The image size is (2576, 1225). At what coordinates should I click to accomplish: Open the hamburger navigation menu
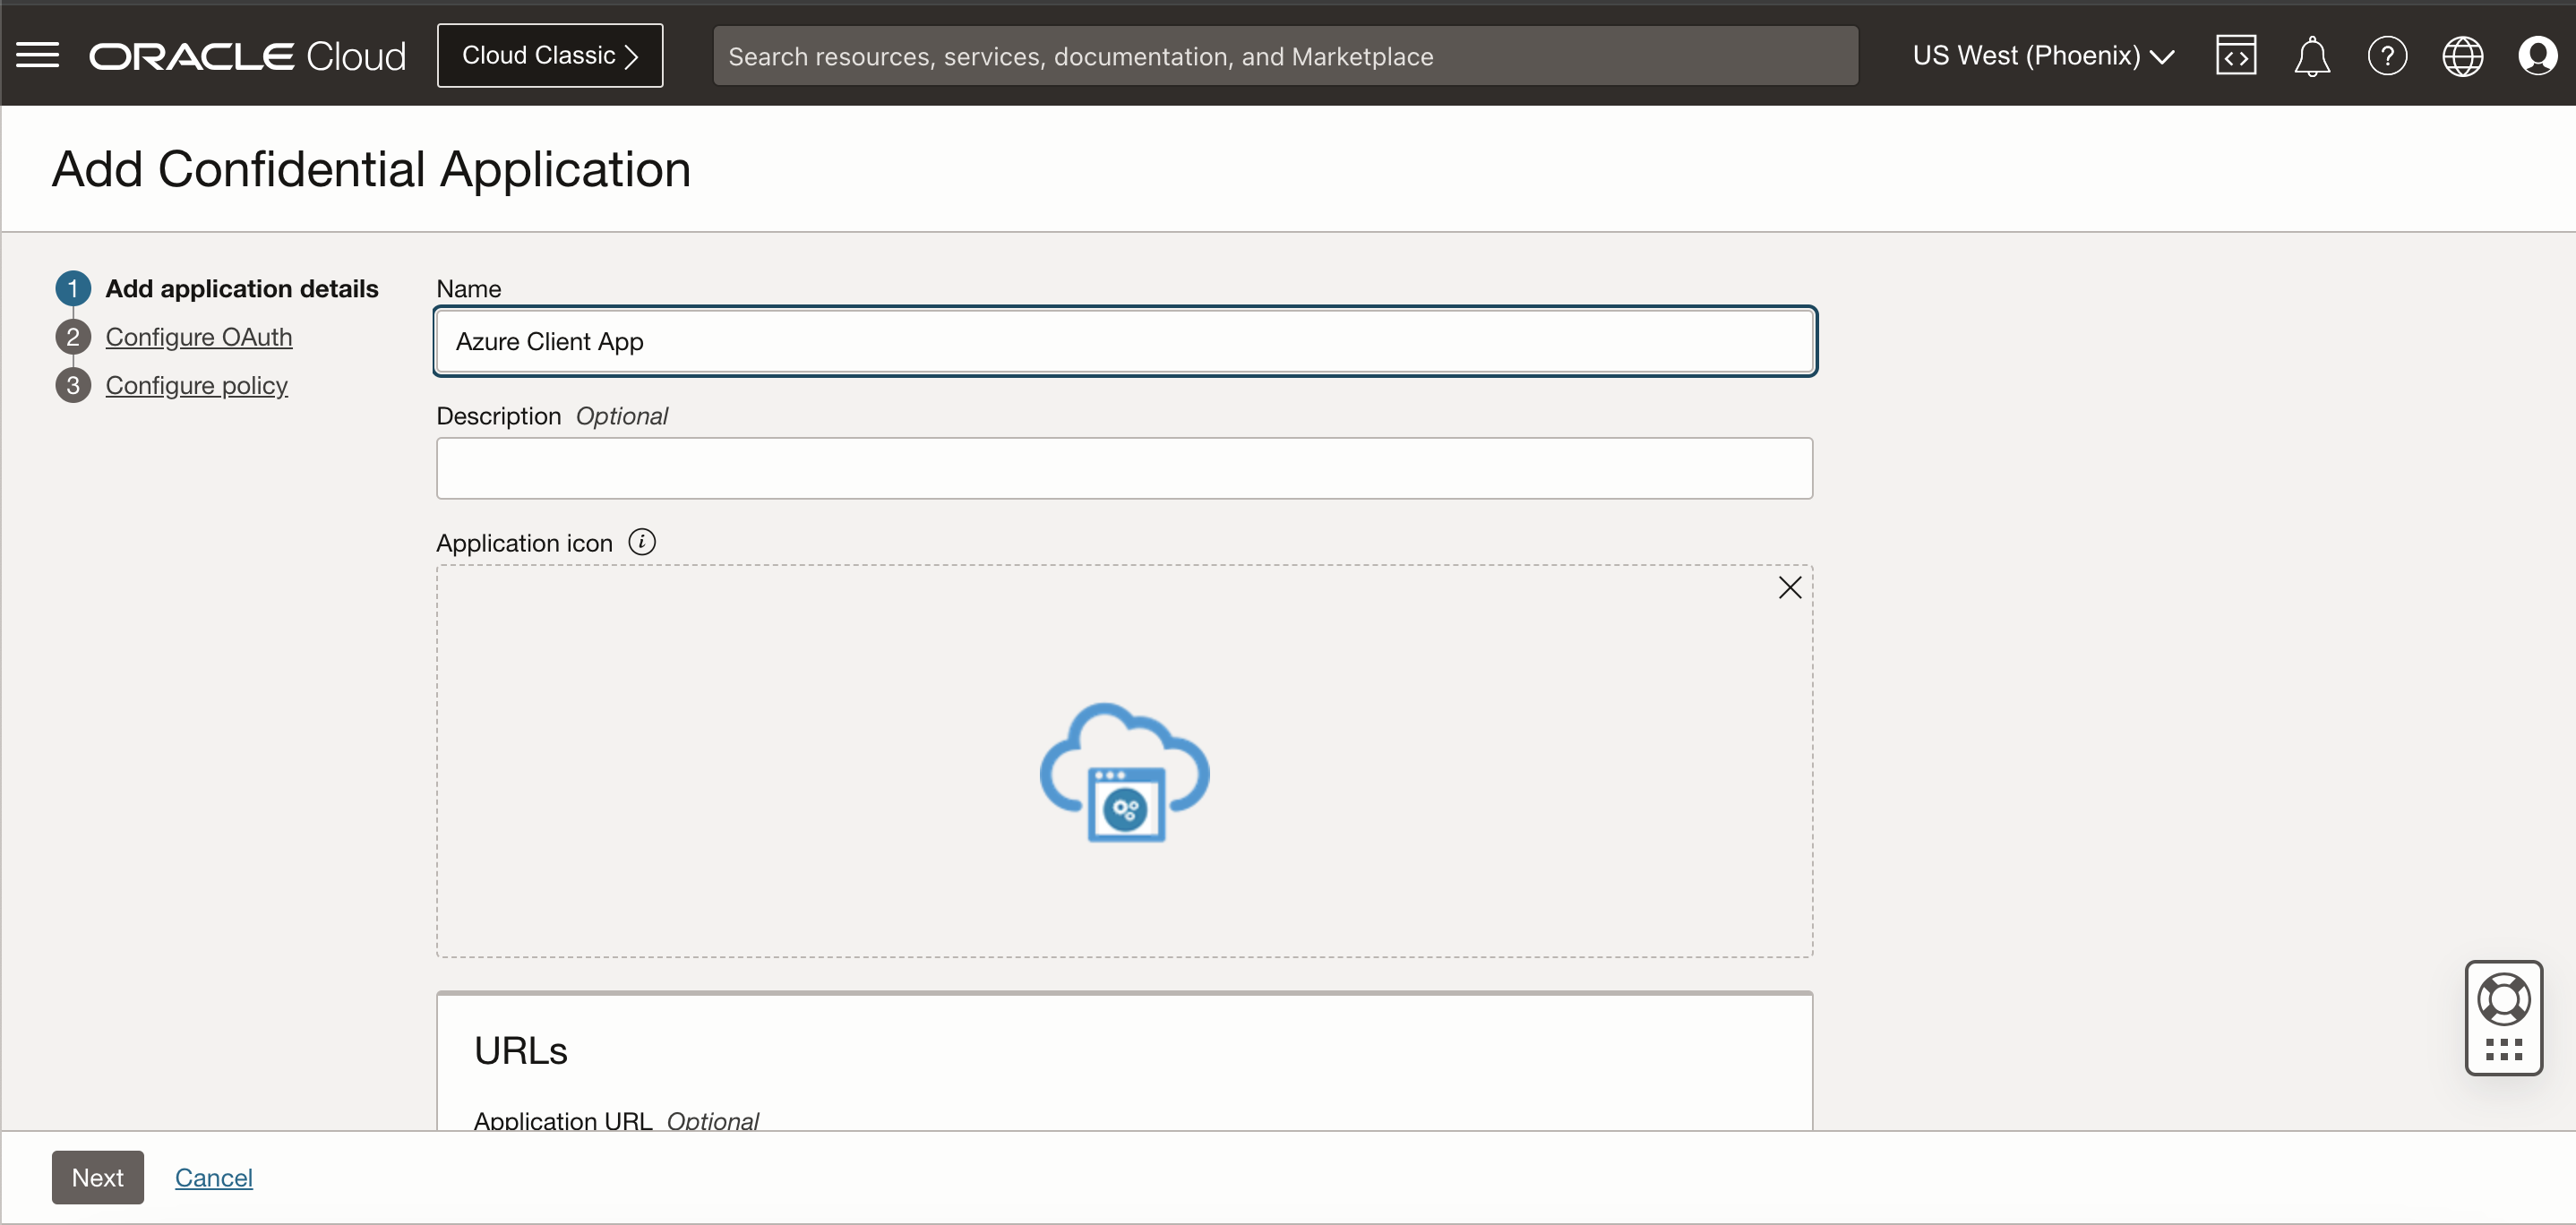[x=38, y=55]
